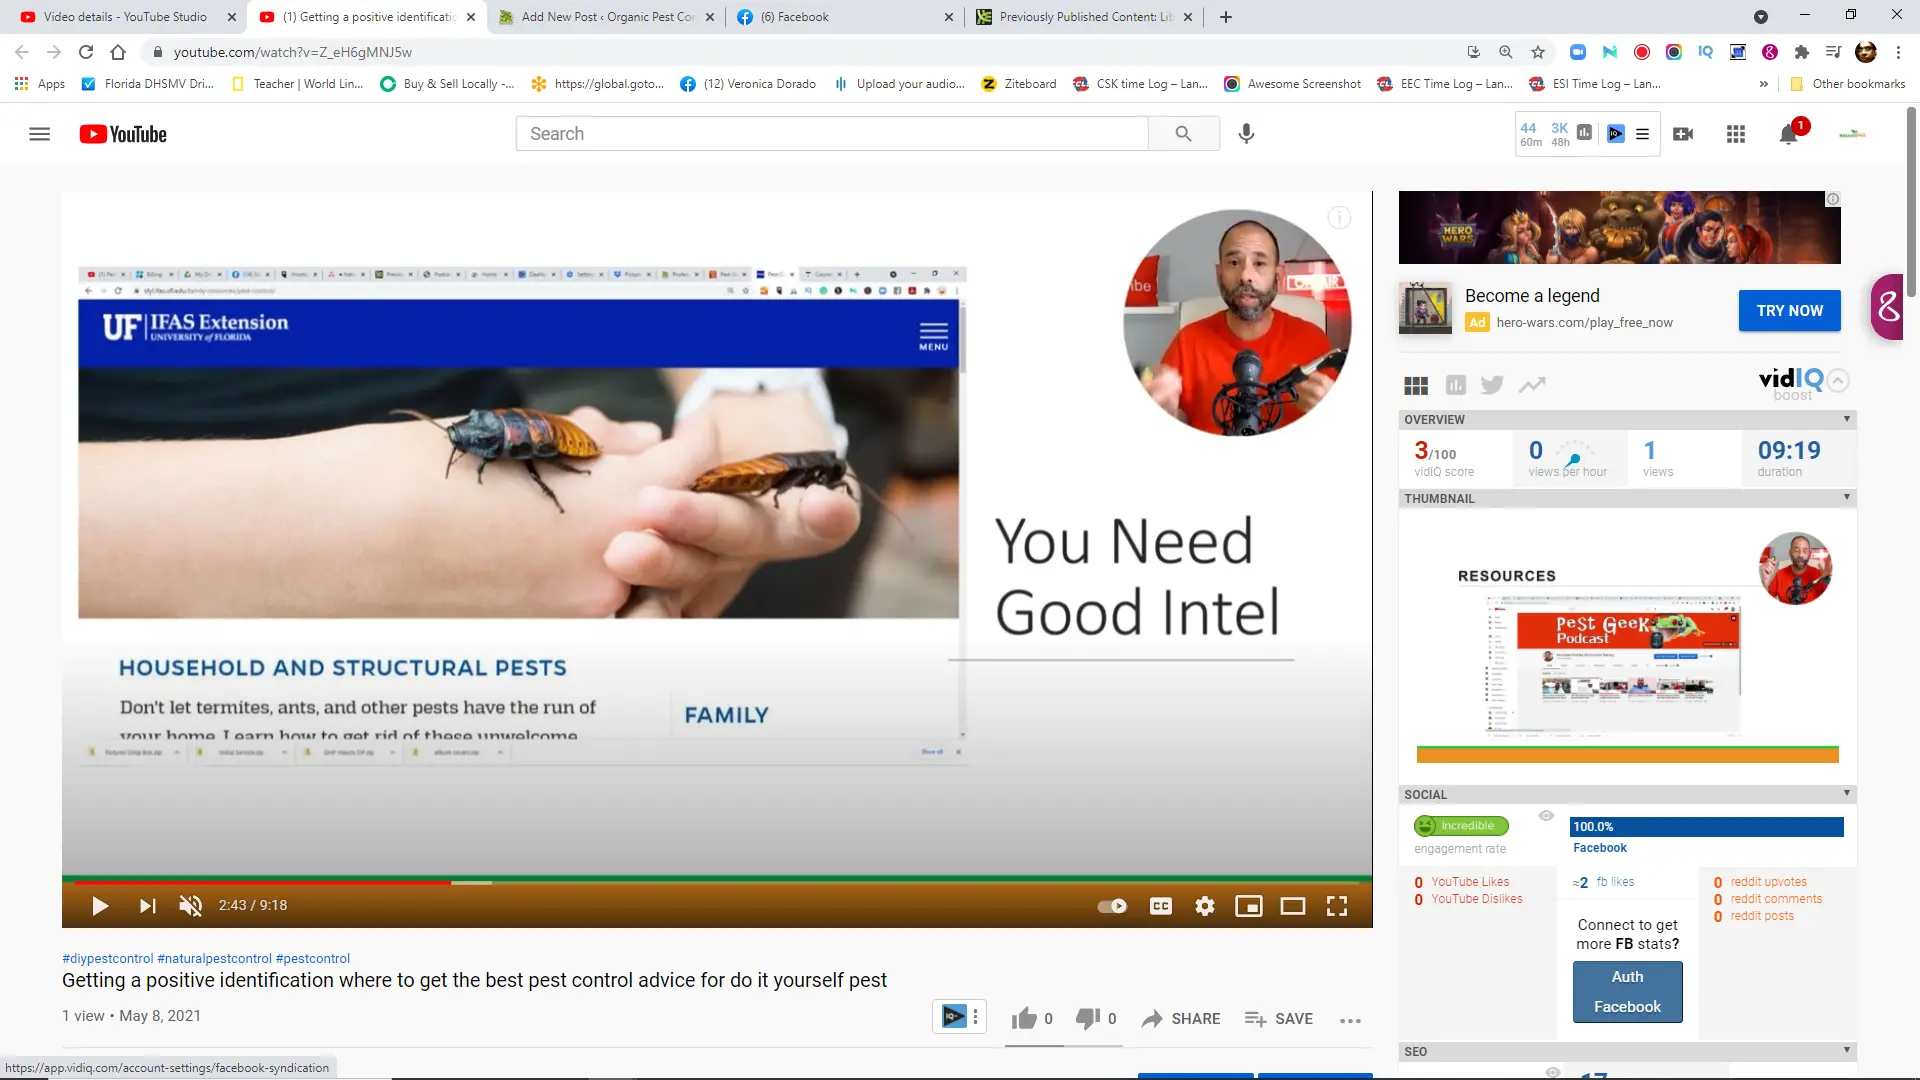Open the Ziteboard bookmark

pyautogui.click(x=1019, y=84)
